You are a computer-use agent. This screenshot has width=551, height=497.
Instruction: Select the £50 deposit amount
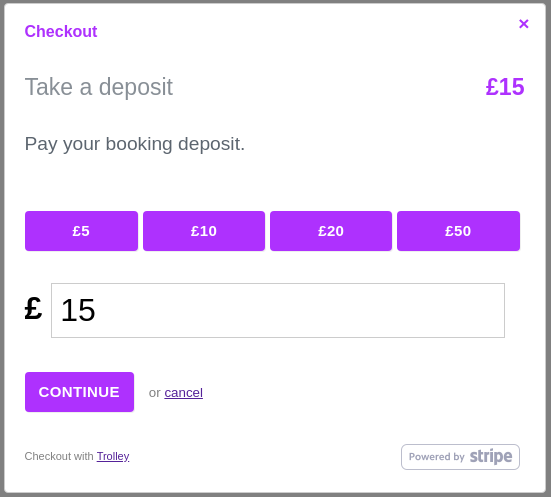point(458,231)
